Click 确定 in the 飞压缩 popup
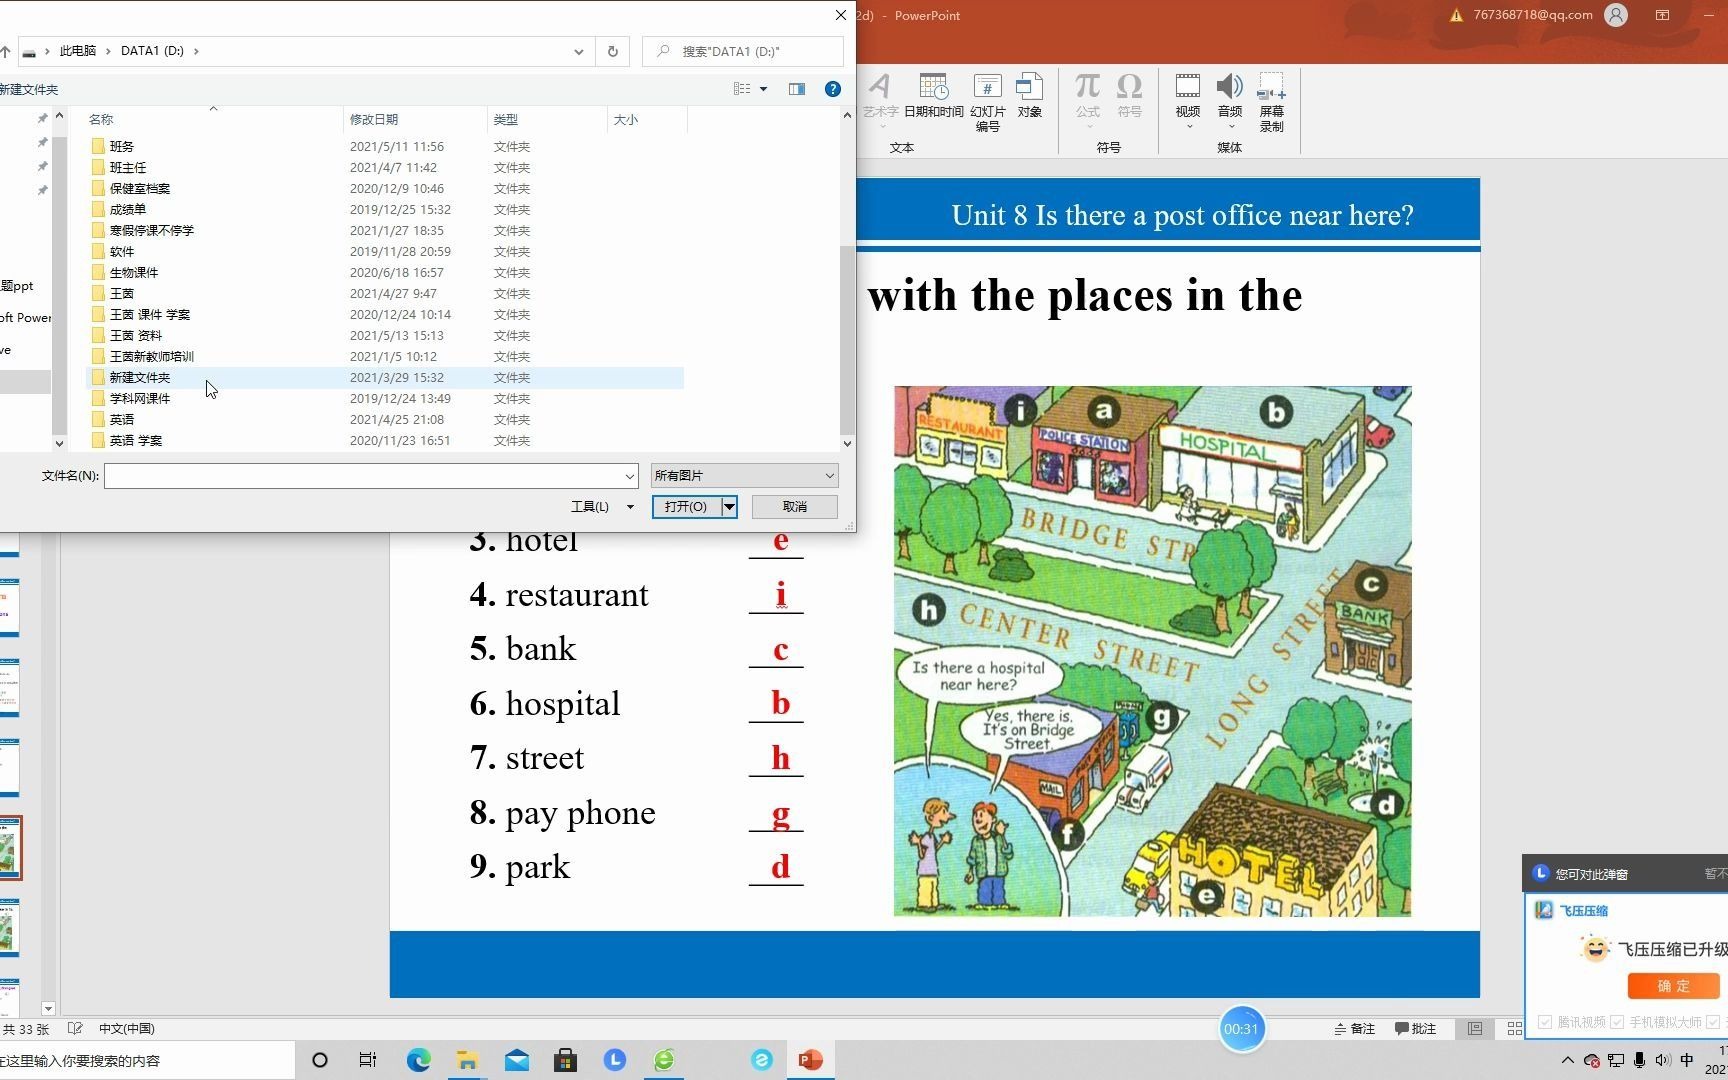The width and height of the screenshot is (1728, 1080). click(x=1673, y=986)
